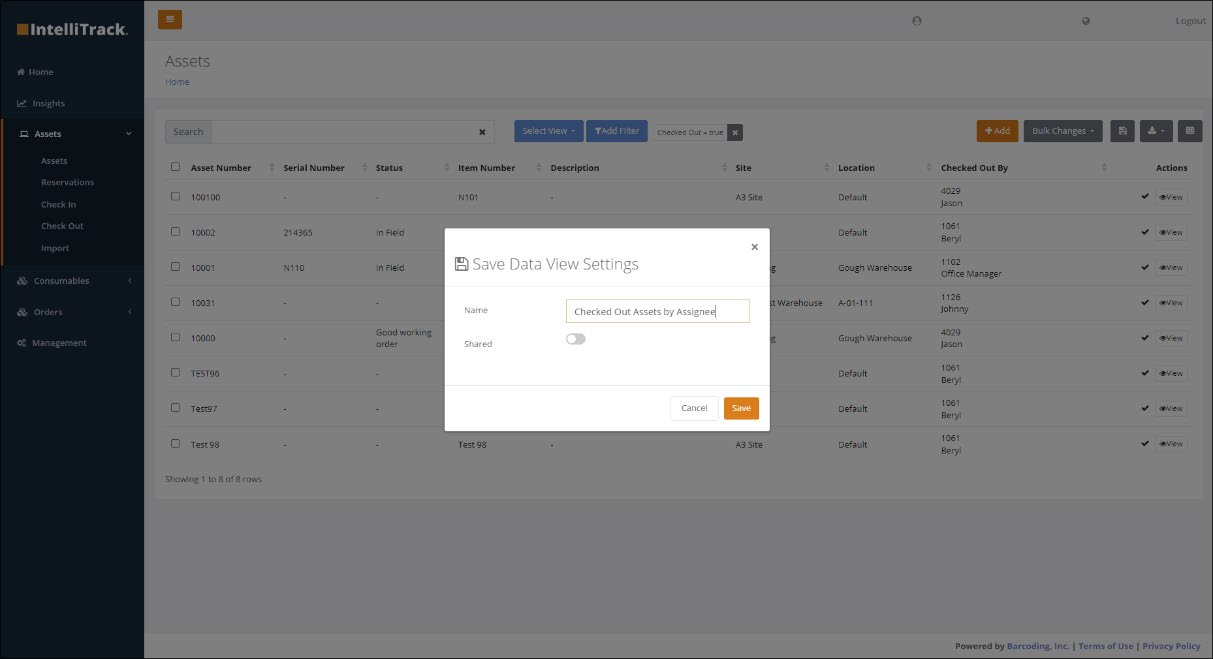This screenshot has width=1213, height=659.
Task: Select checkbox for asset 100100
Action: coord(176,196)
